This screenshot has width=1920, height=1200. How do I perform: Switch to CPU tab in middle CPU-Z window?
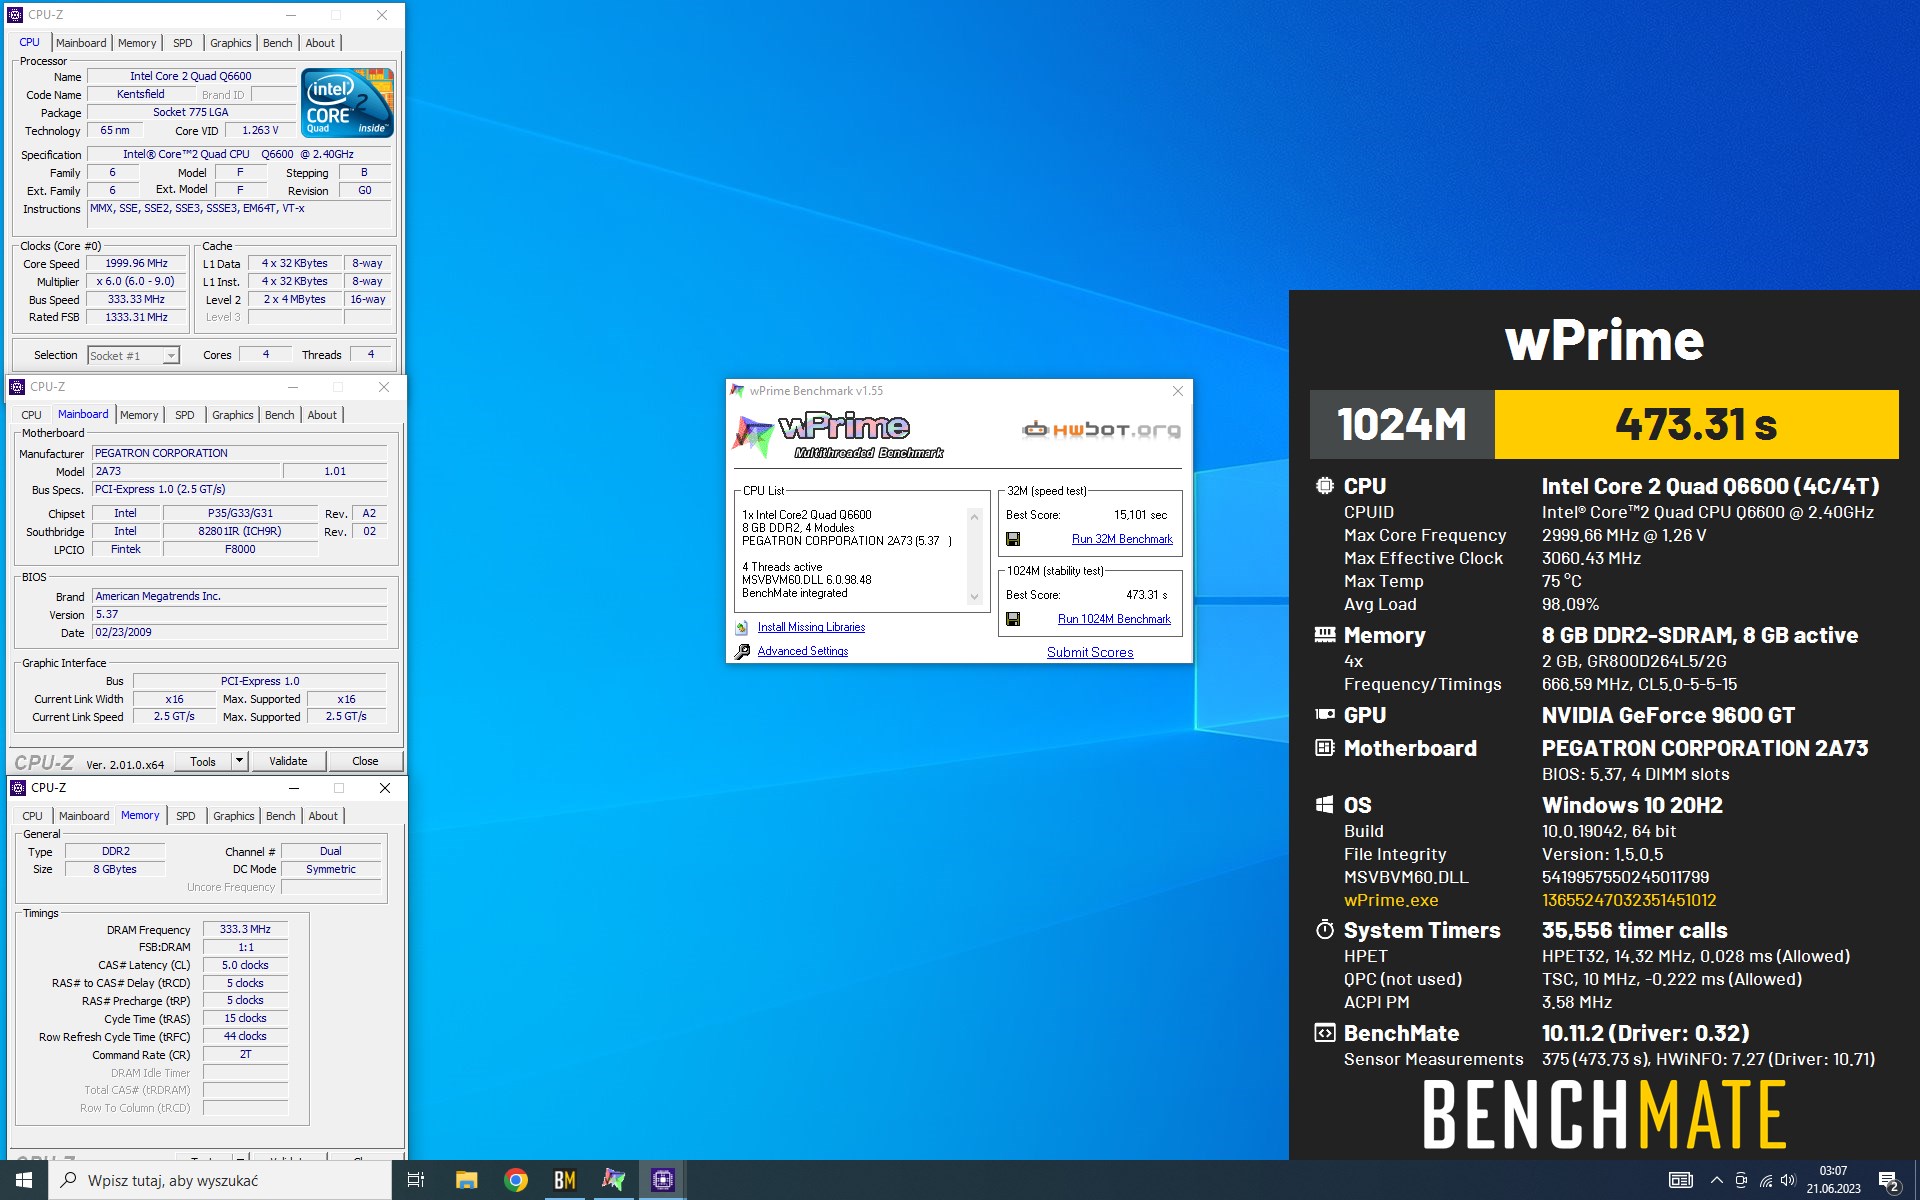pyautogui.click(x=32, y=415)
